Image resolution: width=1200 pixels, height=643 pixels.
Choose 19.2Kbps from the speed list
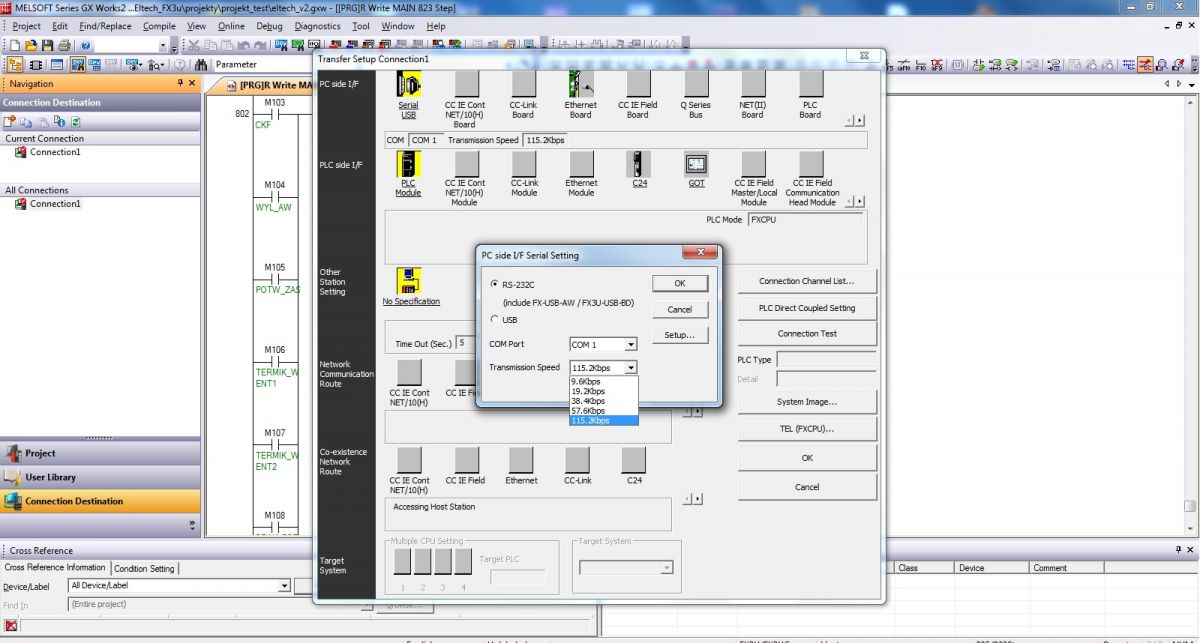pyautogui.click(x=603, y=391)
